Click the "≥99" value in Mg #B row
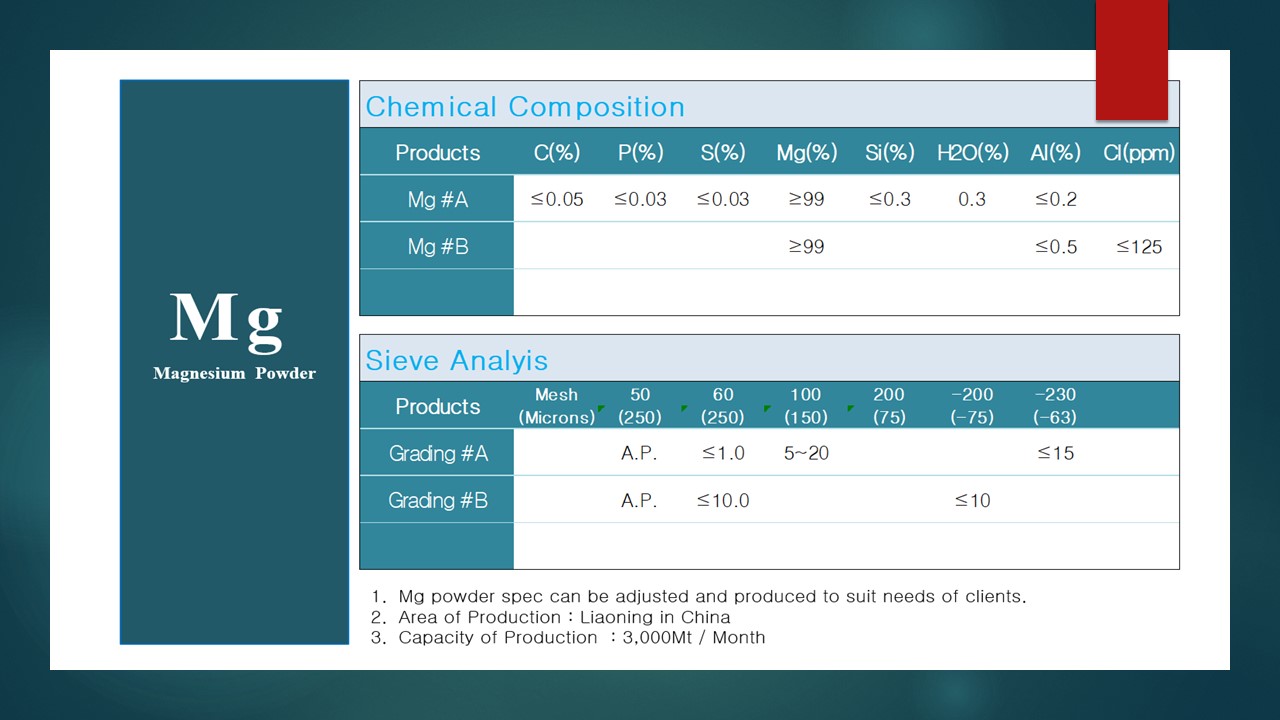The height and width of the screenshot is (720, 1280). (x=806, y=246)
